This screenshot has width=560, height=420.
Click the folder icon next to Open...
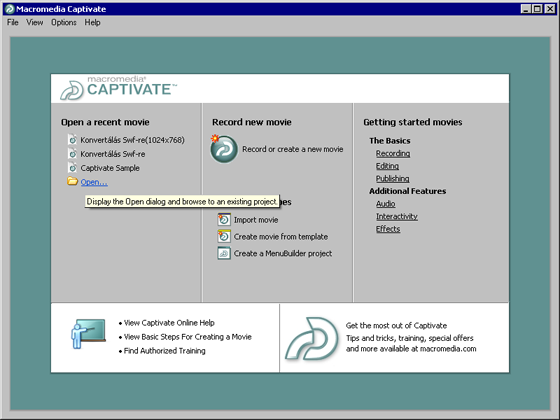pyautogui.click(x=72, y=181)
